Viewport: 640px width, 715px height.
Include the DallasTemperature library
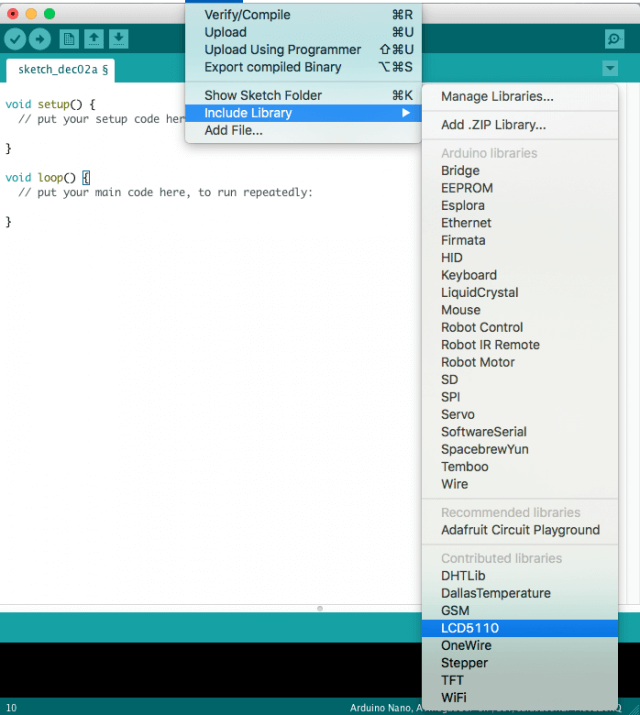pos(520,593)
